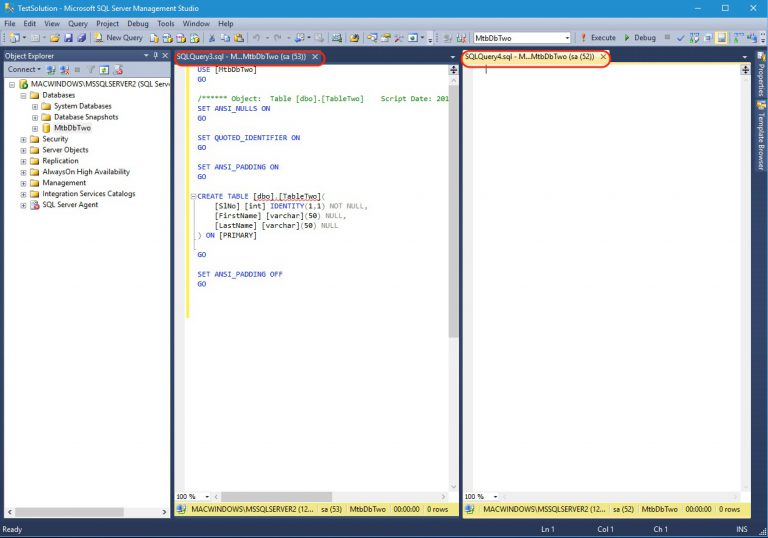
Task: Click Refresh icon in Object Explorer toolbar
Action: 103,70
